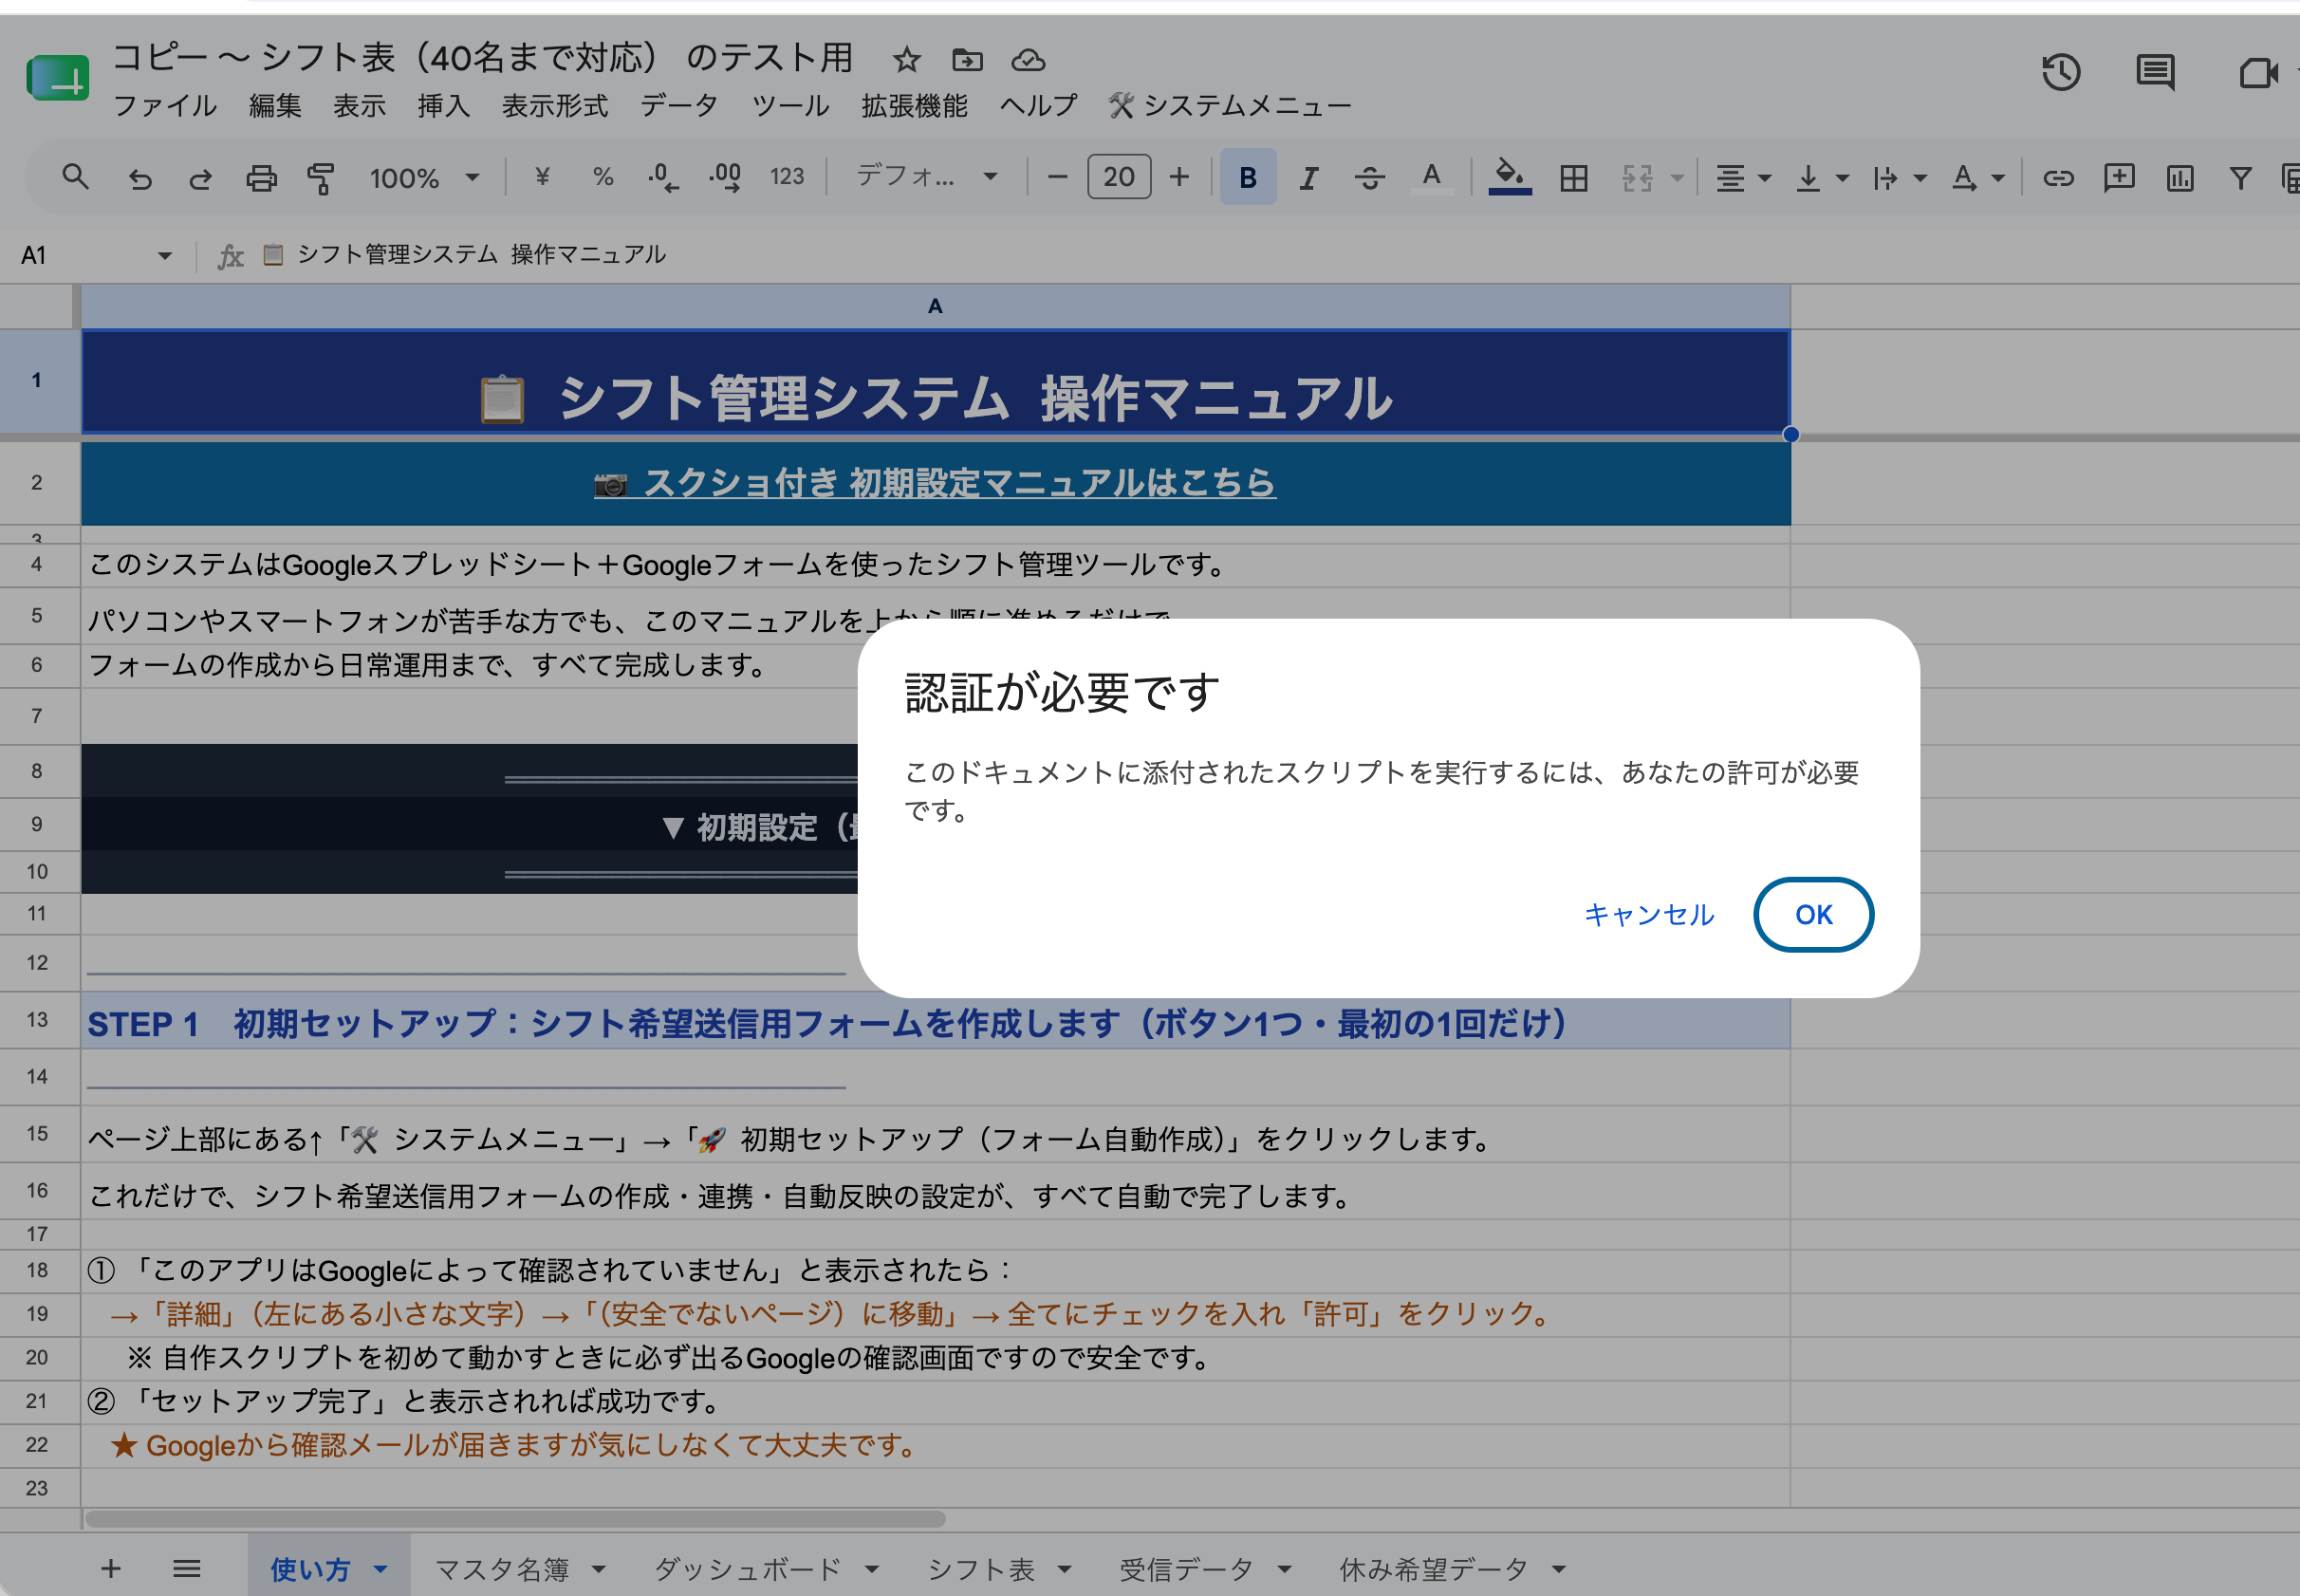Star the document title
Viewport: 2300px width, 1596px height.
906,60
